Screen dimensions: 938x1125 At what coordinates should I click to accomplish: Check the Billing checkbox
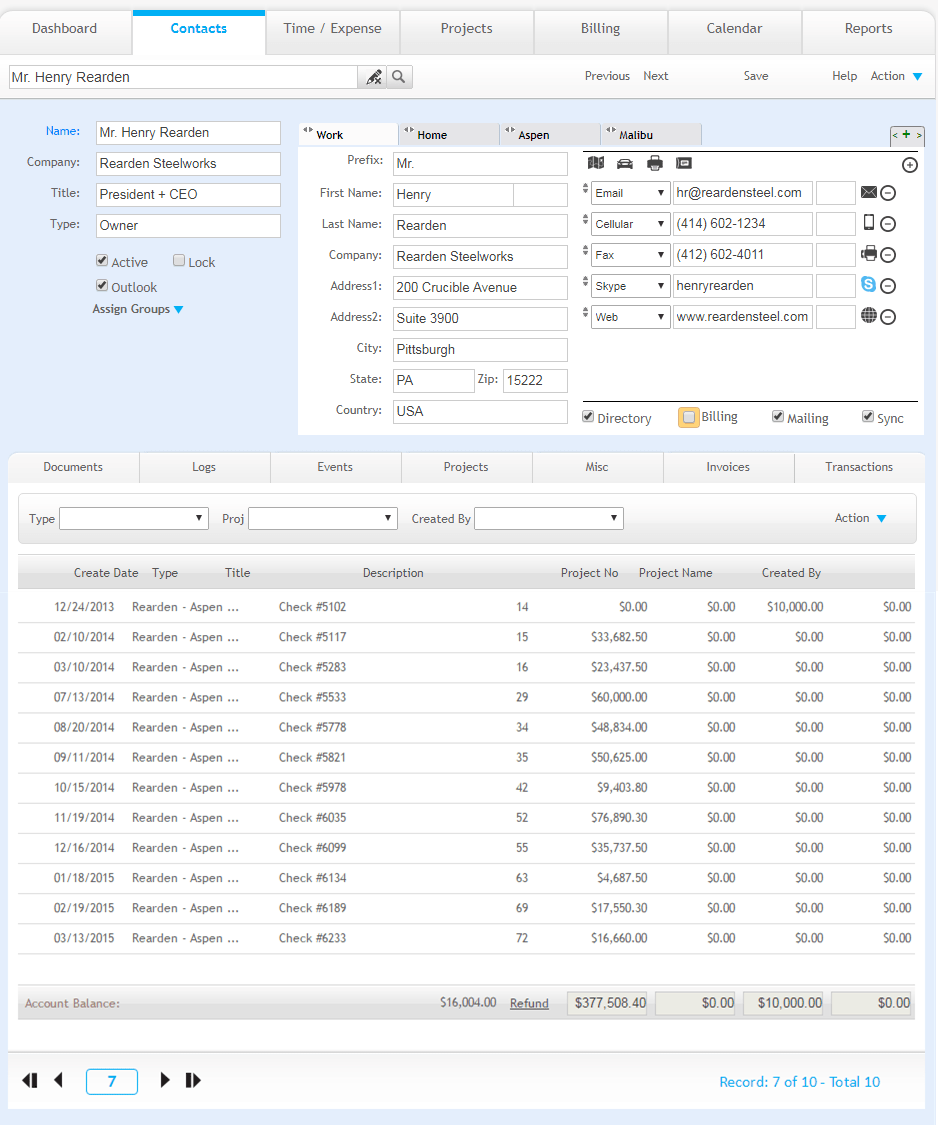(688, 417)
